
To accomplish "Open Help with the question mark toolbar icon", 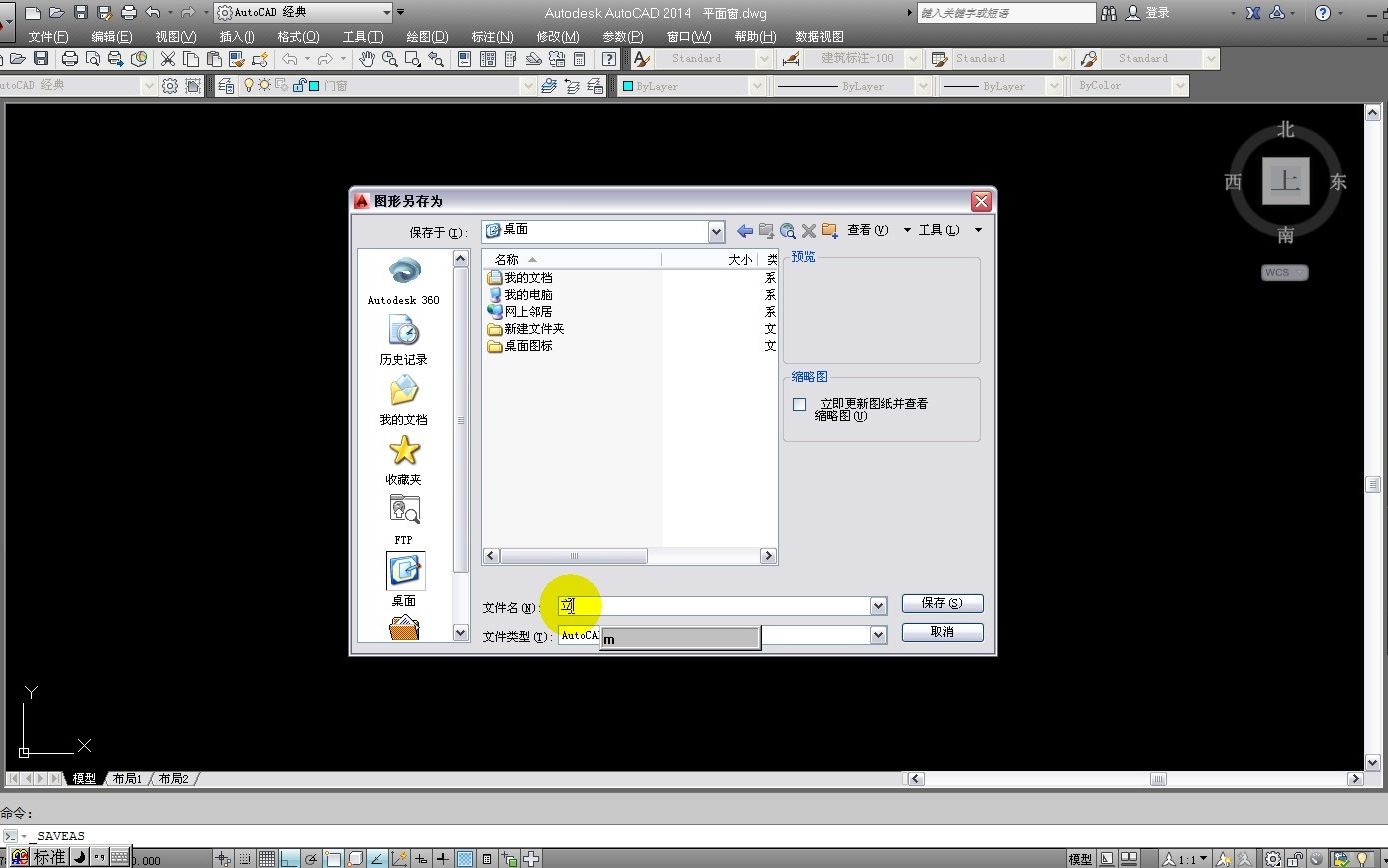I will (608, 59).
